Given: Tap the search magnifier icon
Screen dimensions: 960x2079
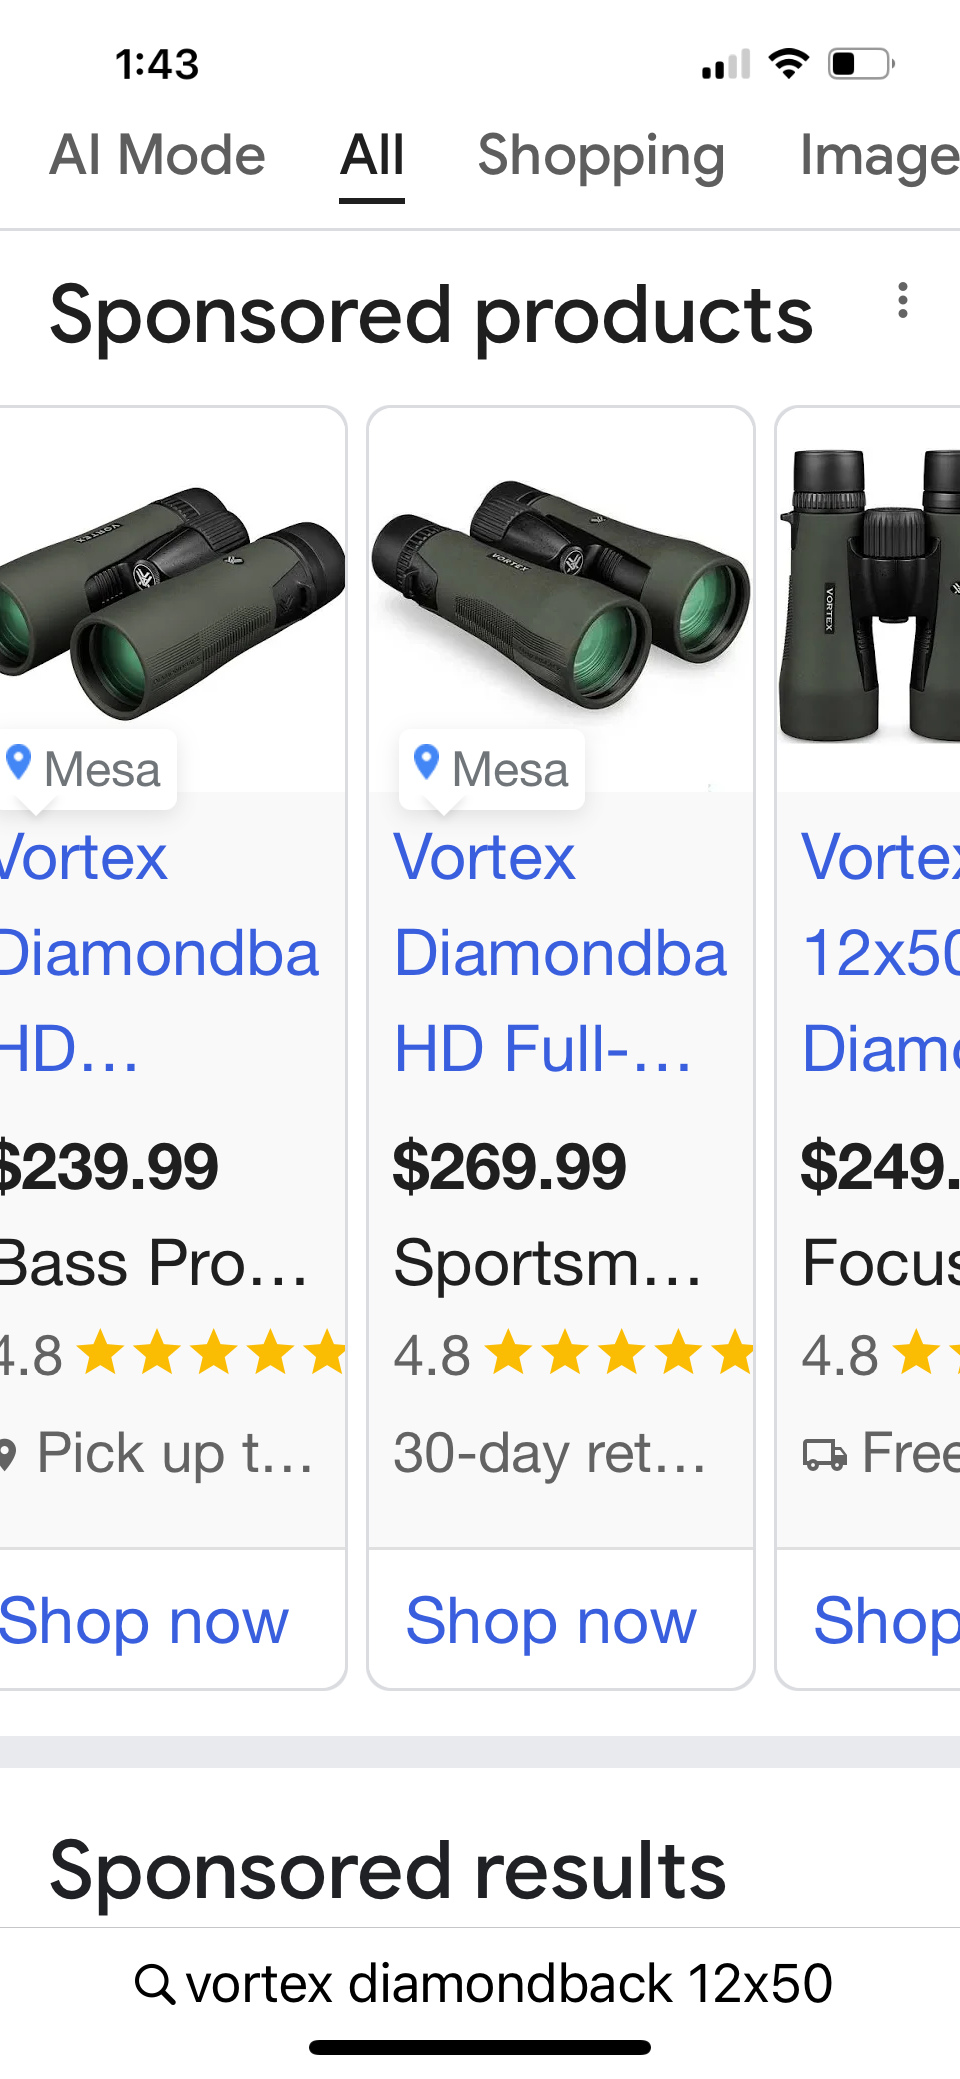Looking at the screenshot, I should 155,1983.
